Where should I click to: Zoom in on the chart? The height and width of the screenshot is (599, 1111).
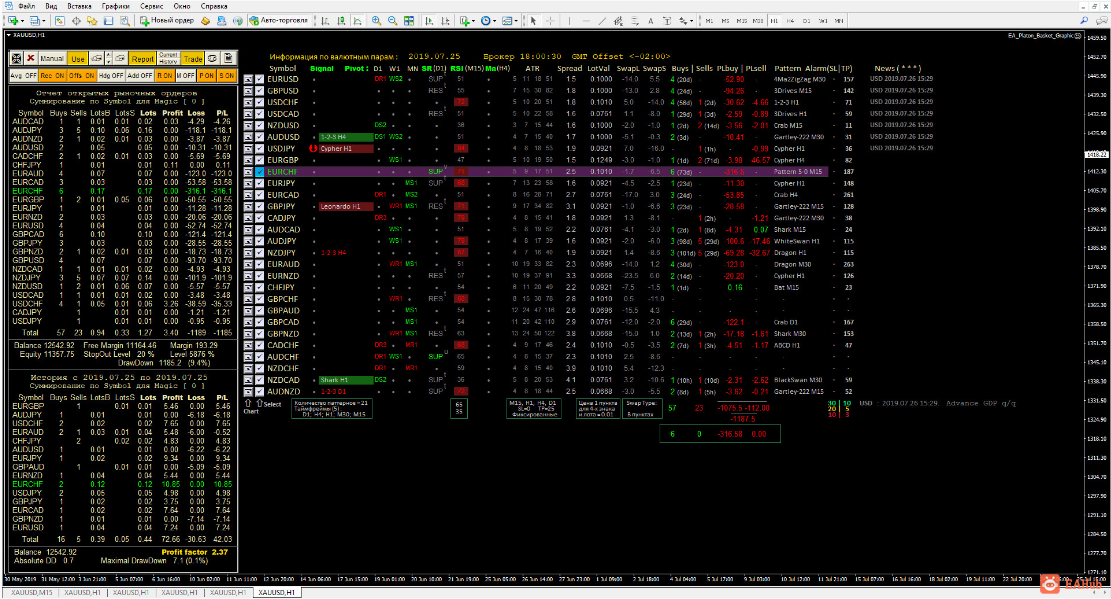376,21
